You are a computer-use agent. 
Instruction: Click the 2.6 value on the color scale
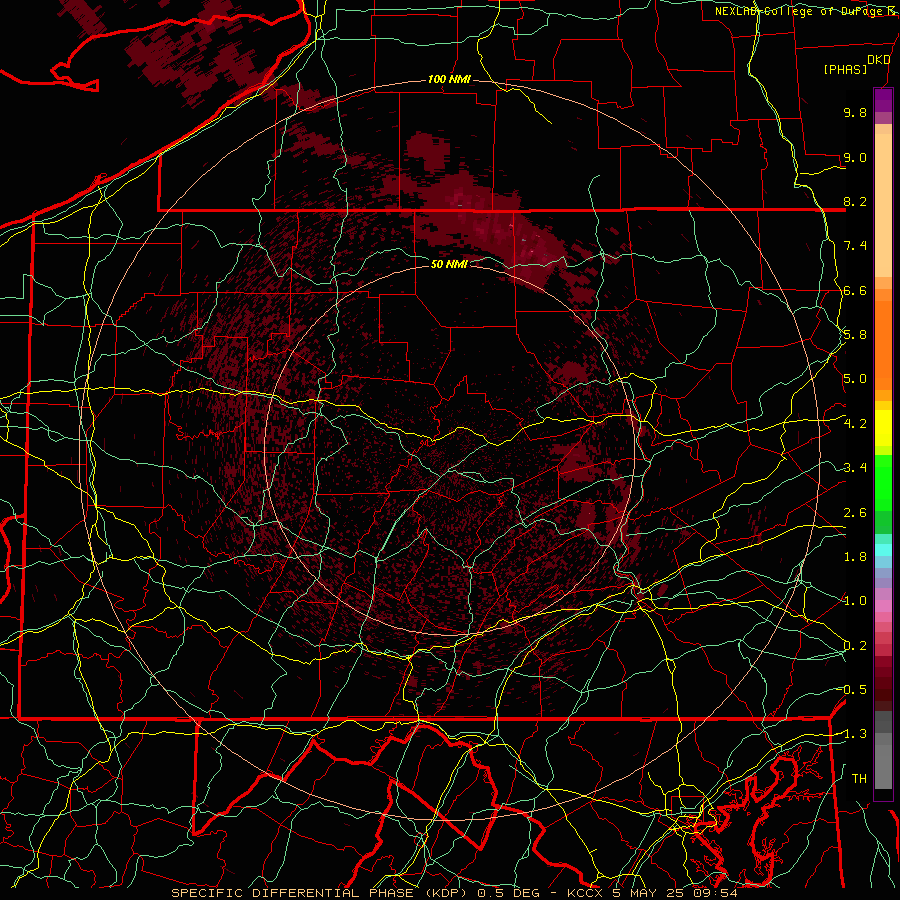tap(855, 513)
